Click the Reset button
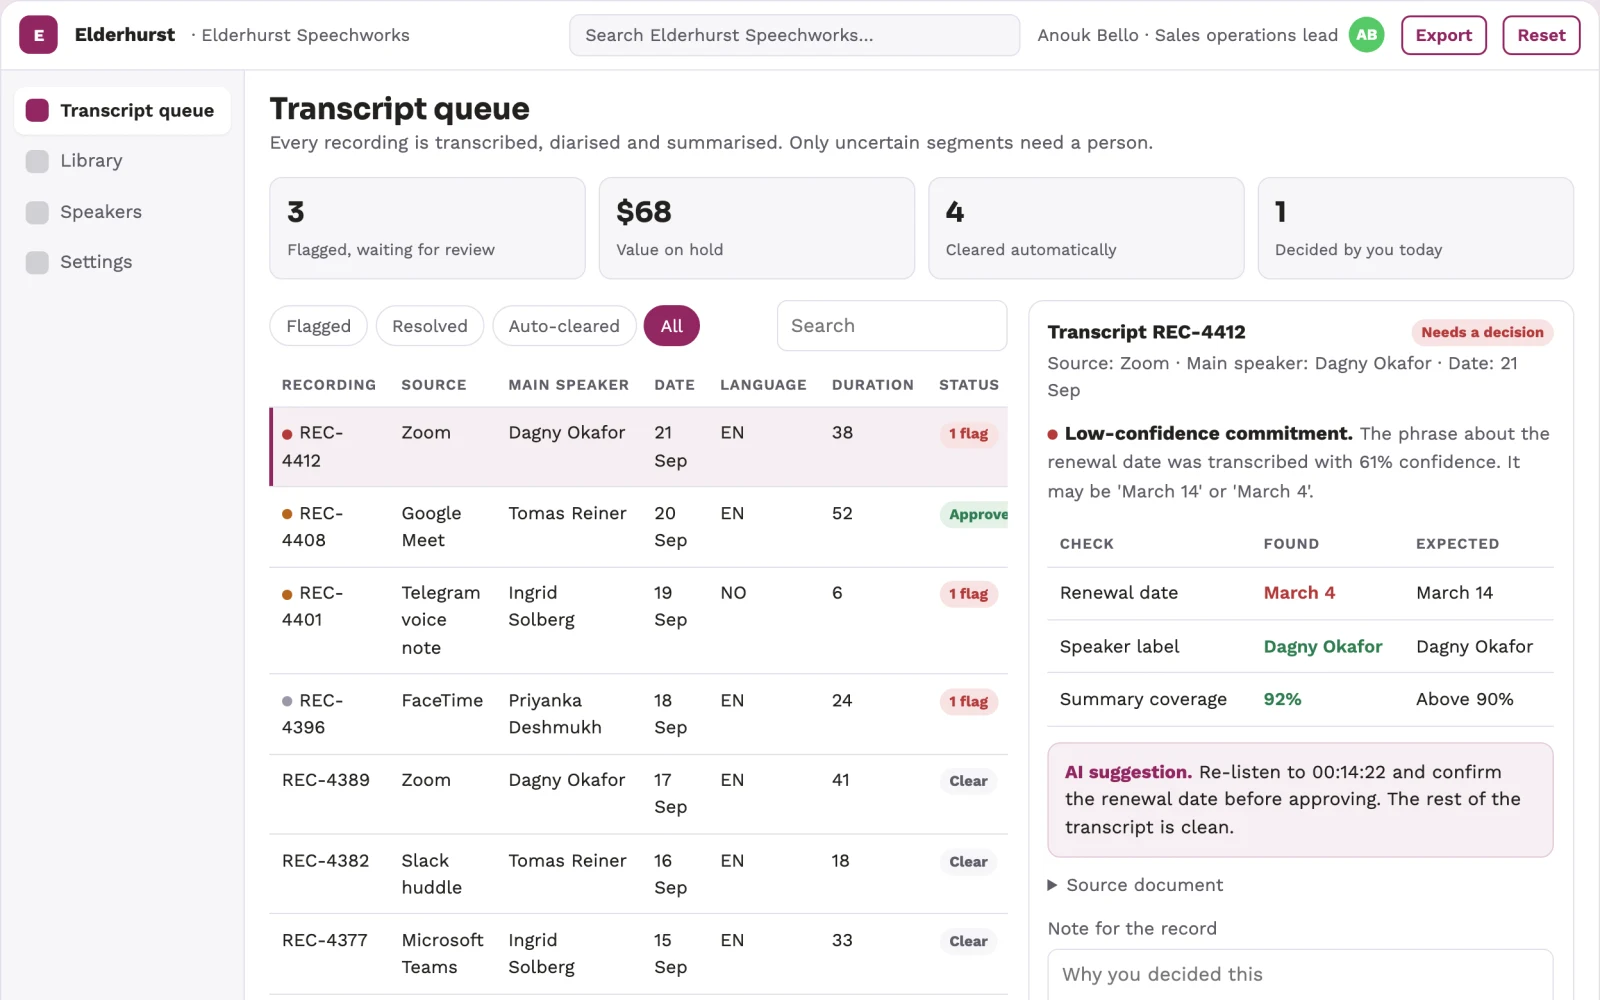Viewport: 1600px width, 1000px height. click(x=1541, y=35)
